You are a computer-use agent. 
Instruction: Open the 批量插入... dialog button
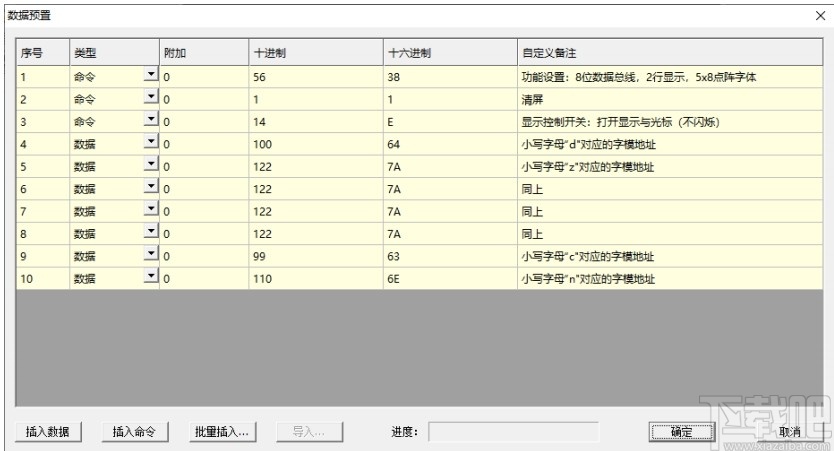tap(222, 432)
